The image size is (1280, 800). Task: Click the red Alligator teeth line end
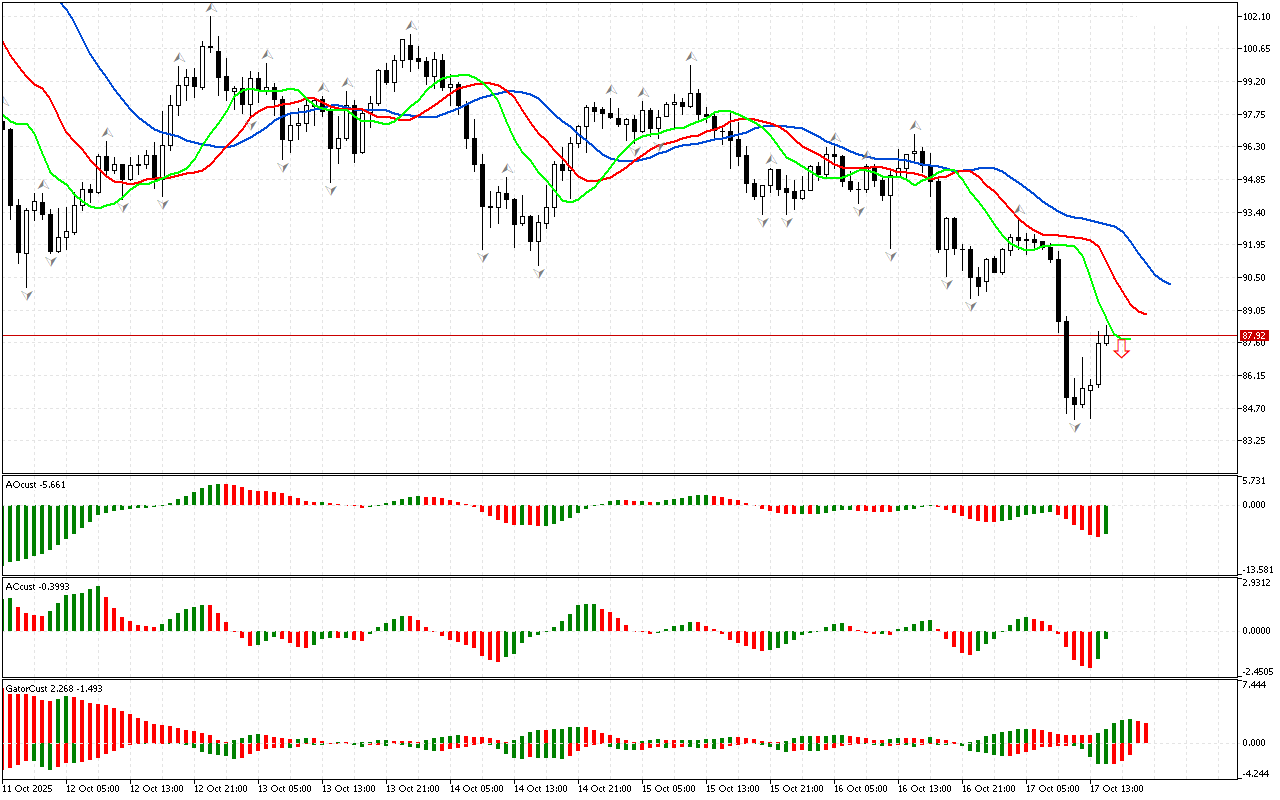(1144, 314)
